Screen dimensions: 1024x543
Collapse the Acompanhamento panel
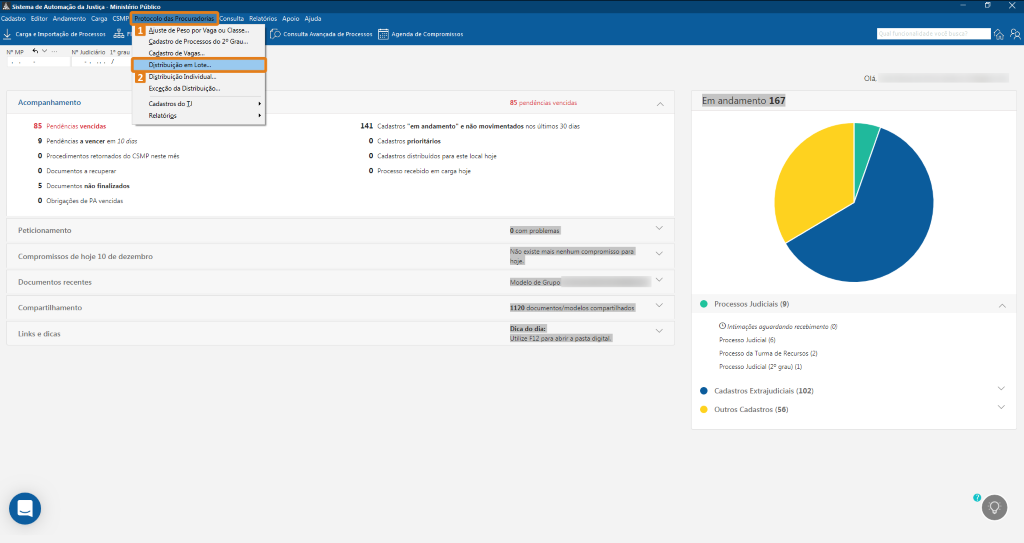coord(659,103)
